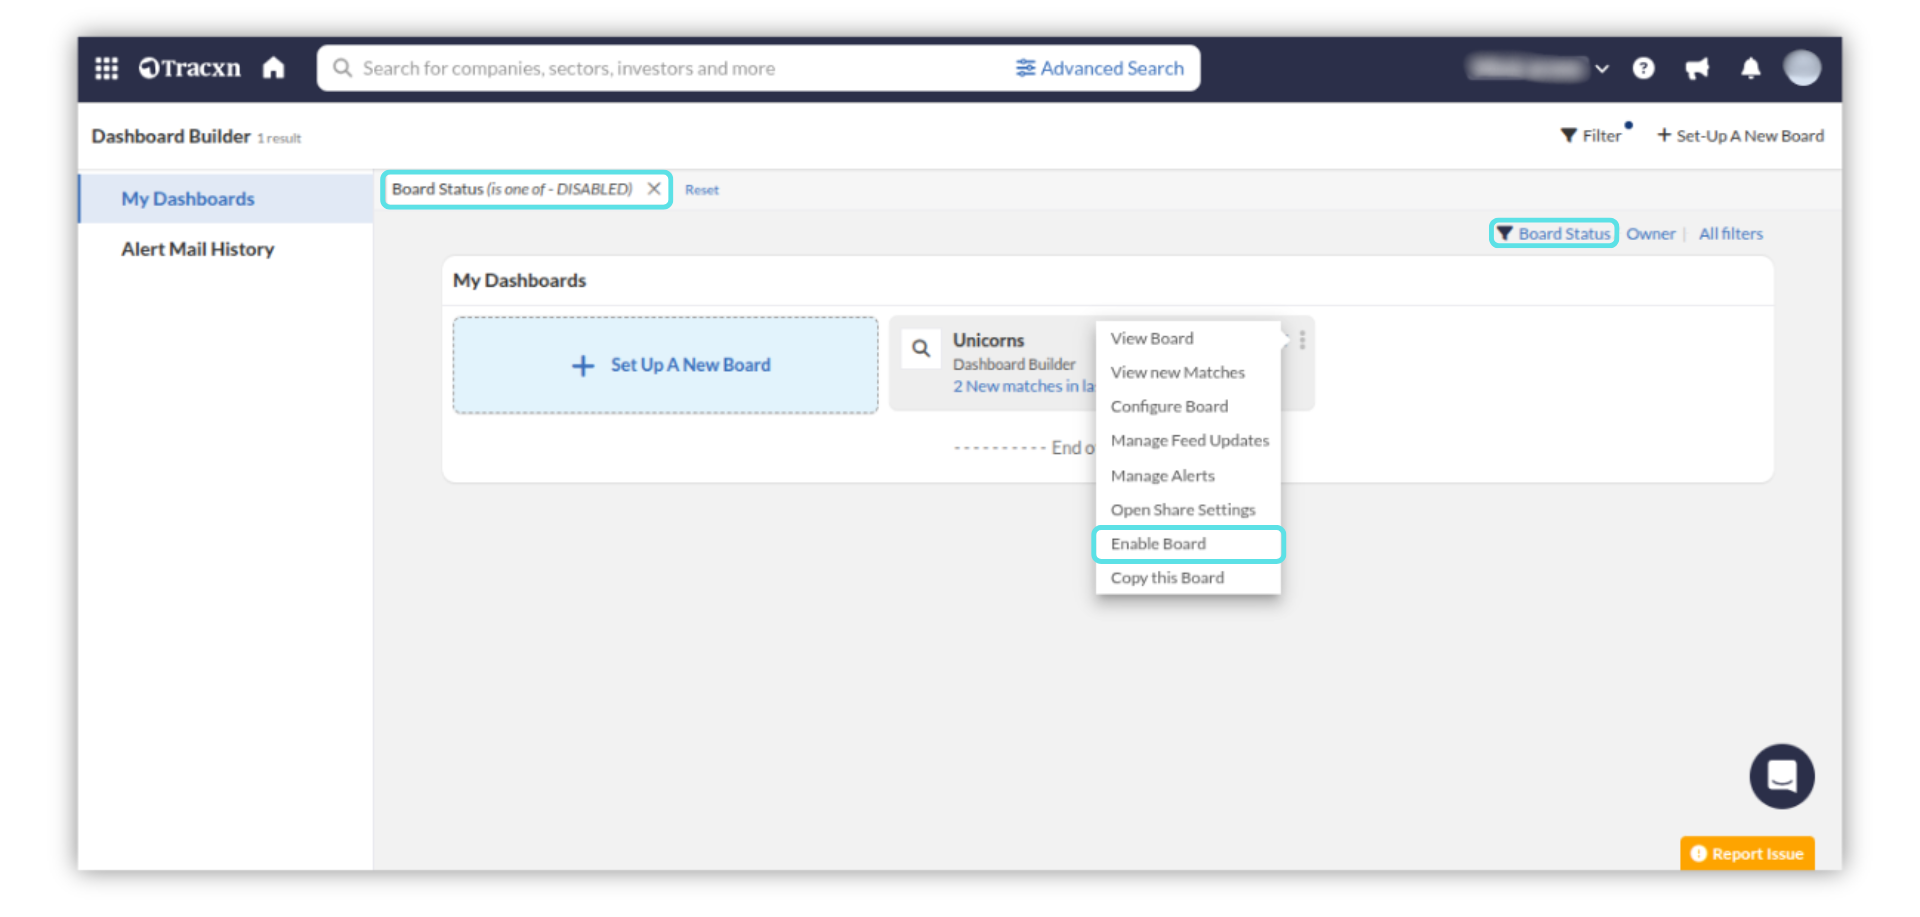Viewport: 1920px width, 917px height.
Task: Click the user profile avatar
Action: [x=1802, y=68]
